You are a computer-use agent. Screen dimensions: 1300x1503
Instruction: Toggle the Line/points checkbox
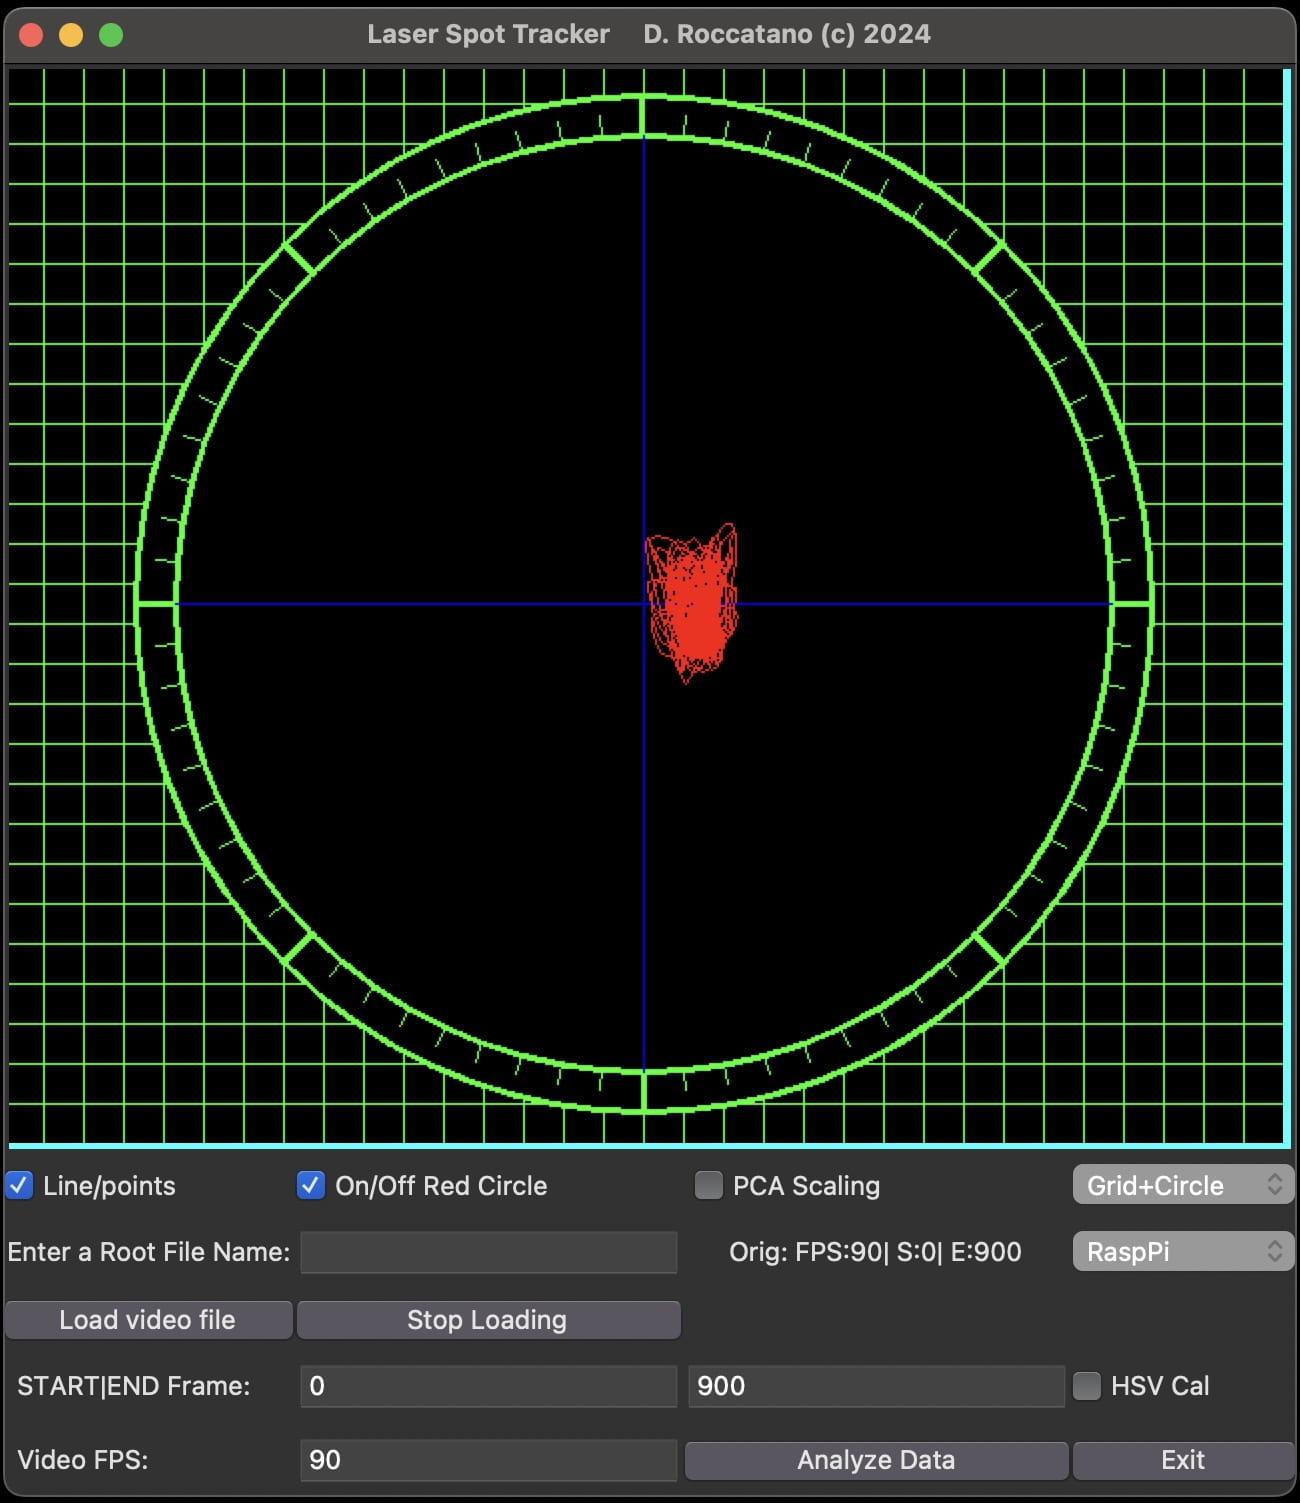(x=19, y=1185)
